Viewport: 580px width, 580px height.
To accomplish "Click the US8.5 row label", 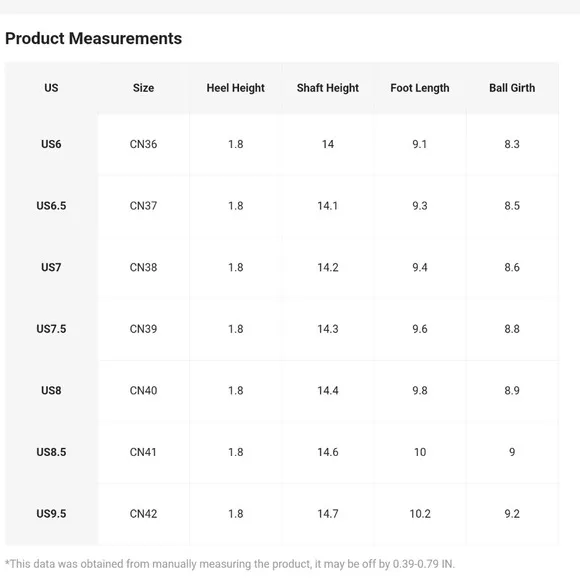I will pyautogui.click(x=51, y=452).
